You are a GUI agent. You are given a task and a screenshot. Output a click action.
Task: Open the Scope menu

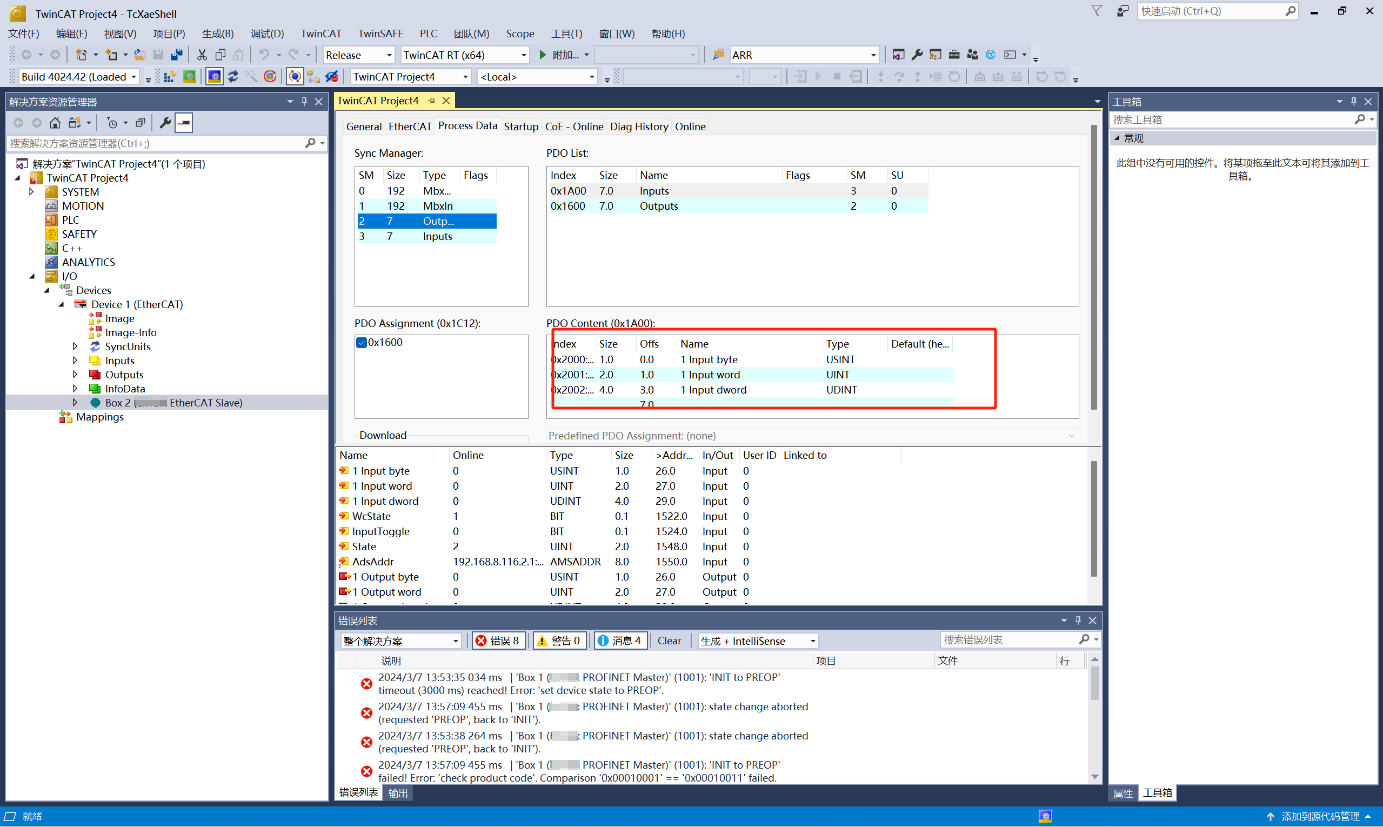click(x=520, y=33)
